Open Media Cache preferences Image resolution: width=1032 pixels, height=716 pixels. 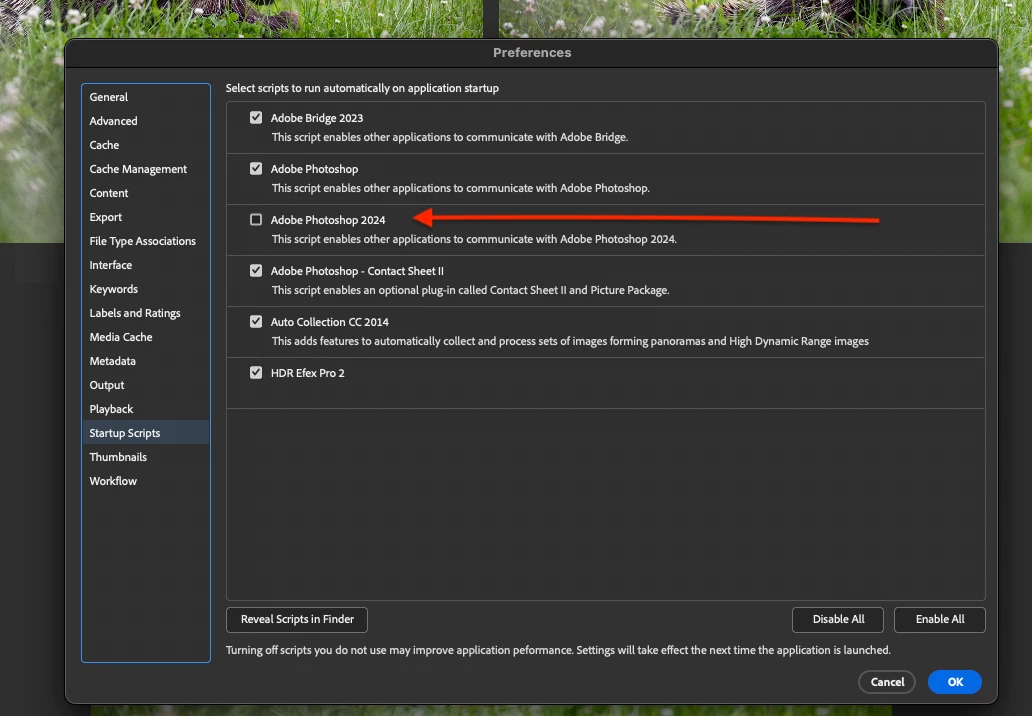tap(145, 337)
